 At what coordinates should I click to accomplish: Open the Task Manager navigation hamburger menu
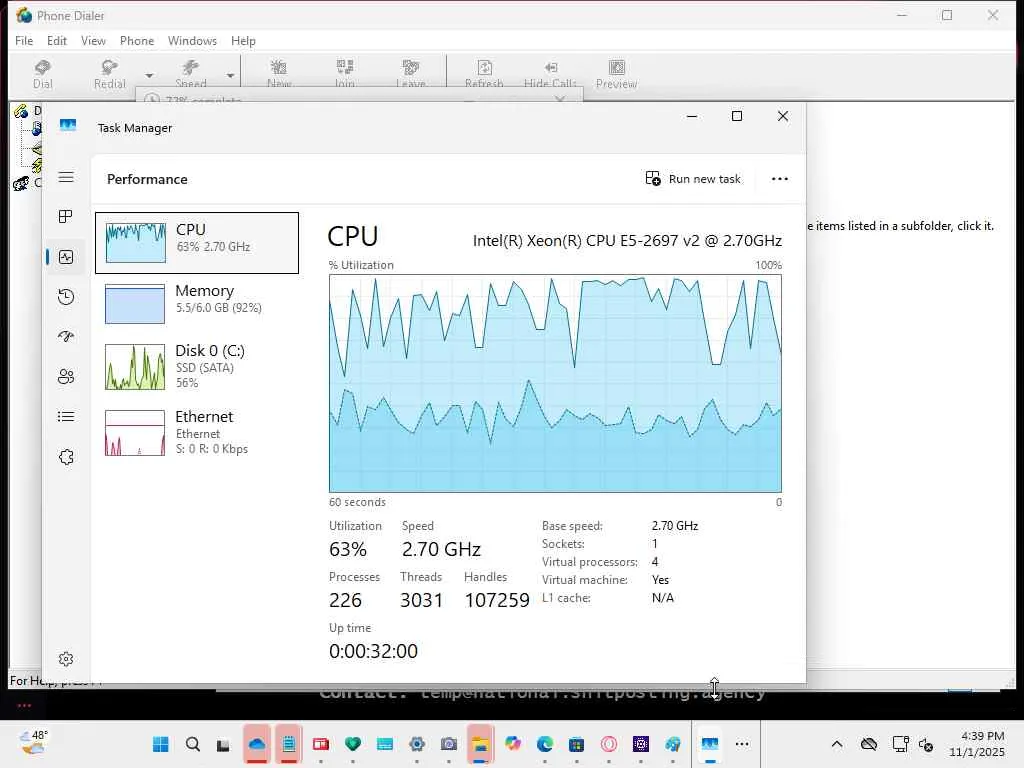[66, 178]
